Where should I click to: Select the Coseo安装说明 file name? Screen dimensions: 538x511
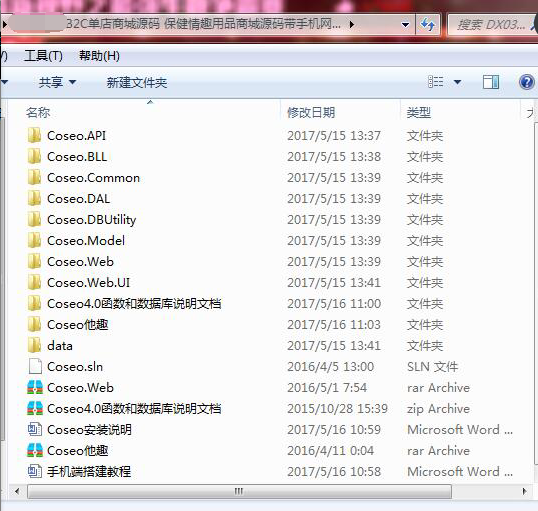point(89,430)
